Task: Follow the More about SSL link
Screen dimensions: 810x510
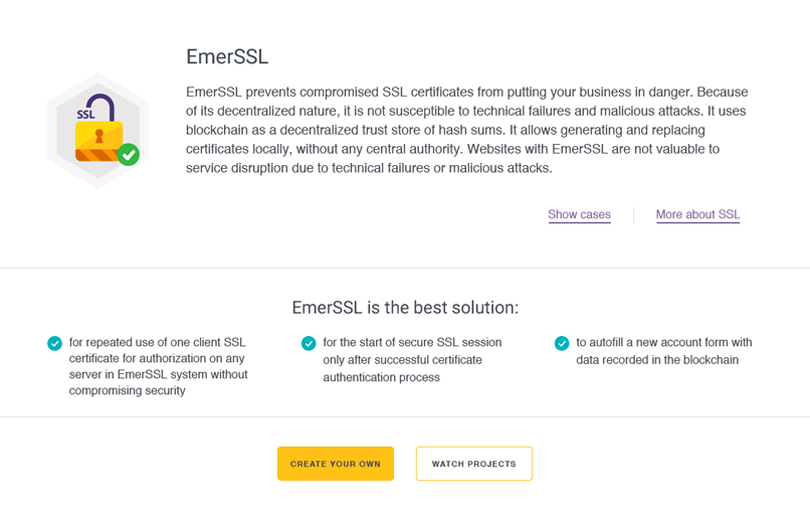Action: pos(697,214)
